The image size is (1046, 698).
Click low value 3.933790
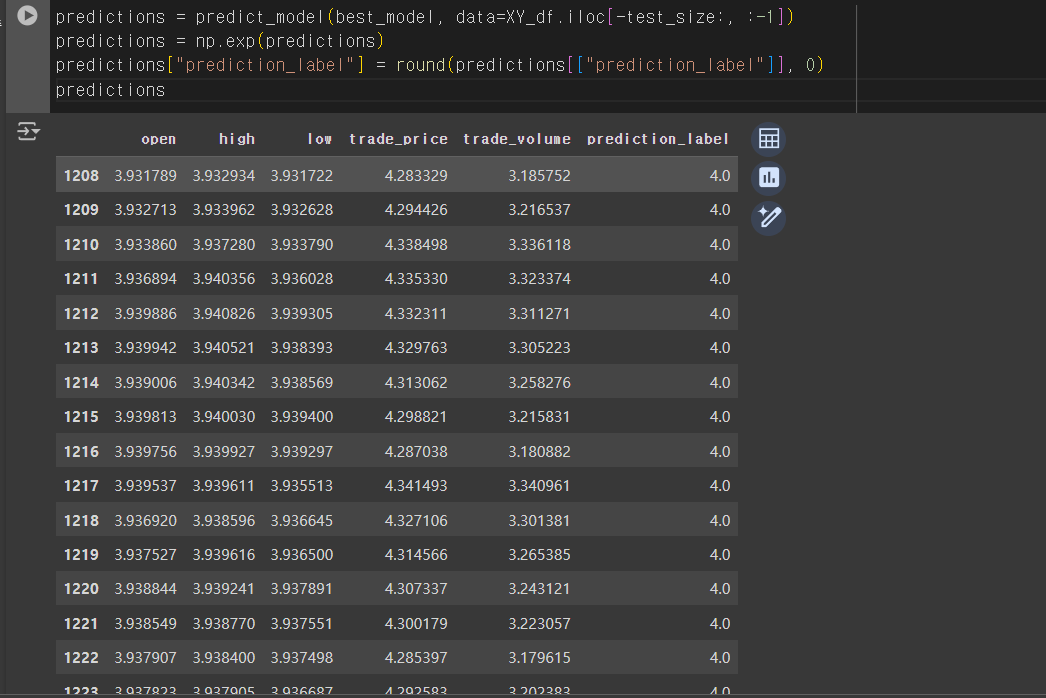[x=302, y=245]
